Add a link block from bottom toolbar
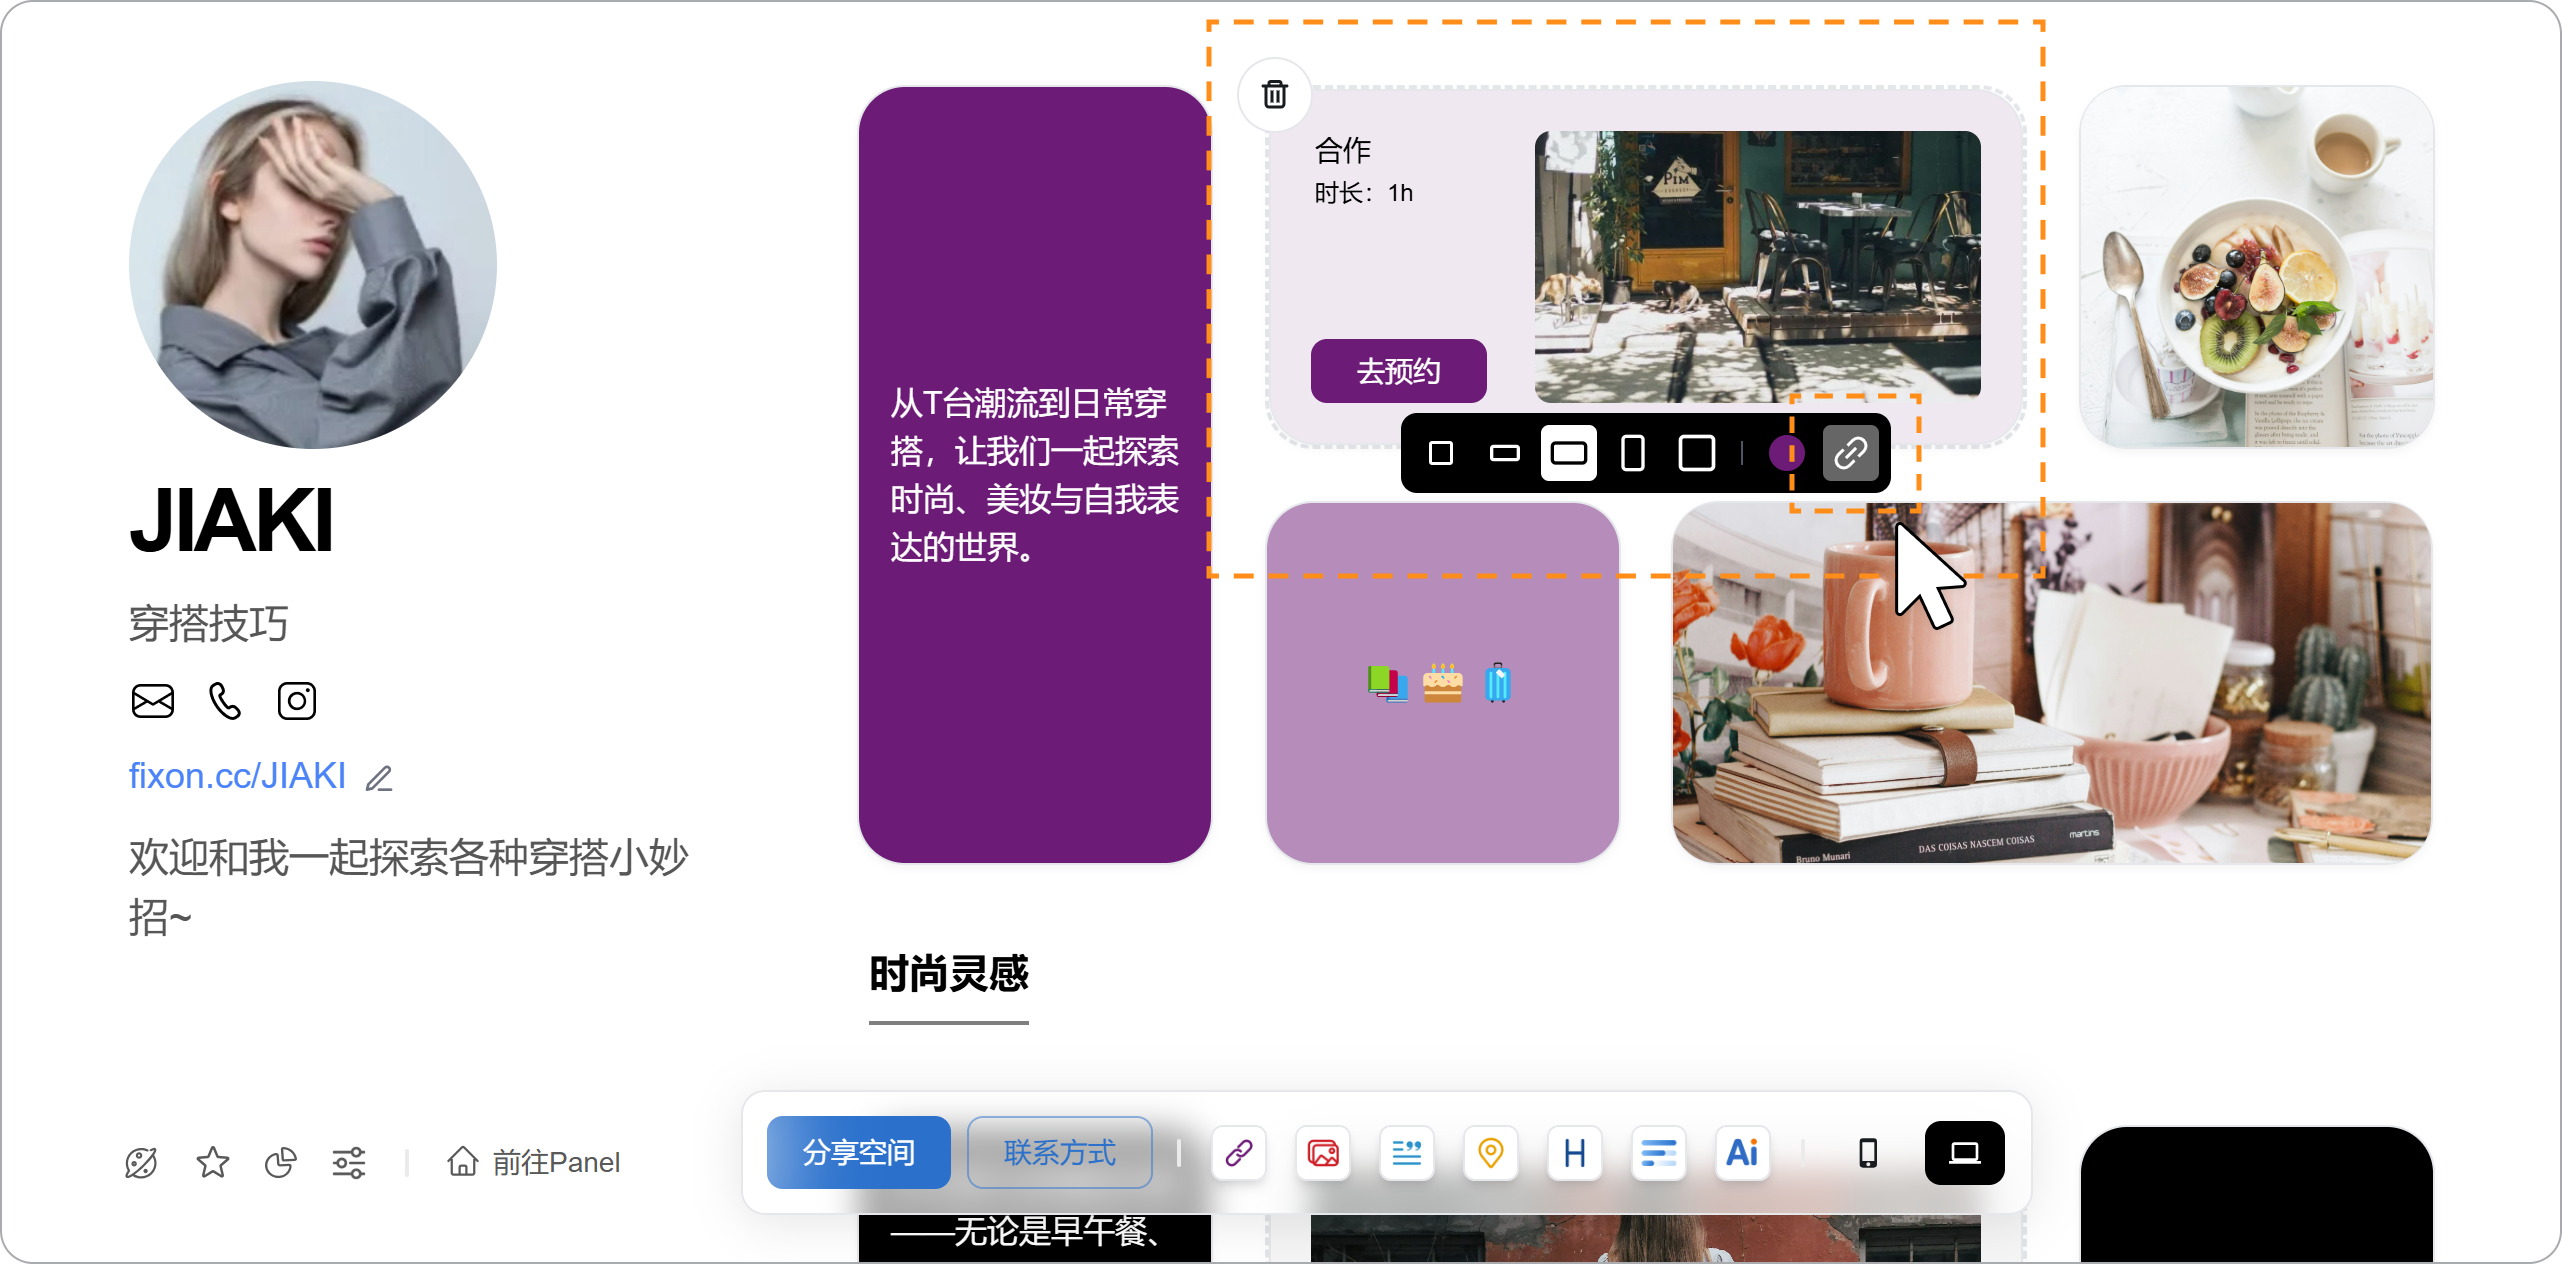The width and height of the screenshot is (2562, 1264). tap(1239, 1153)
